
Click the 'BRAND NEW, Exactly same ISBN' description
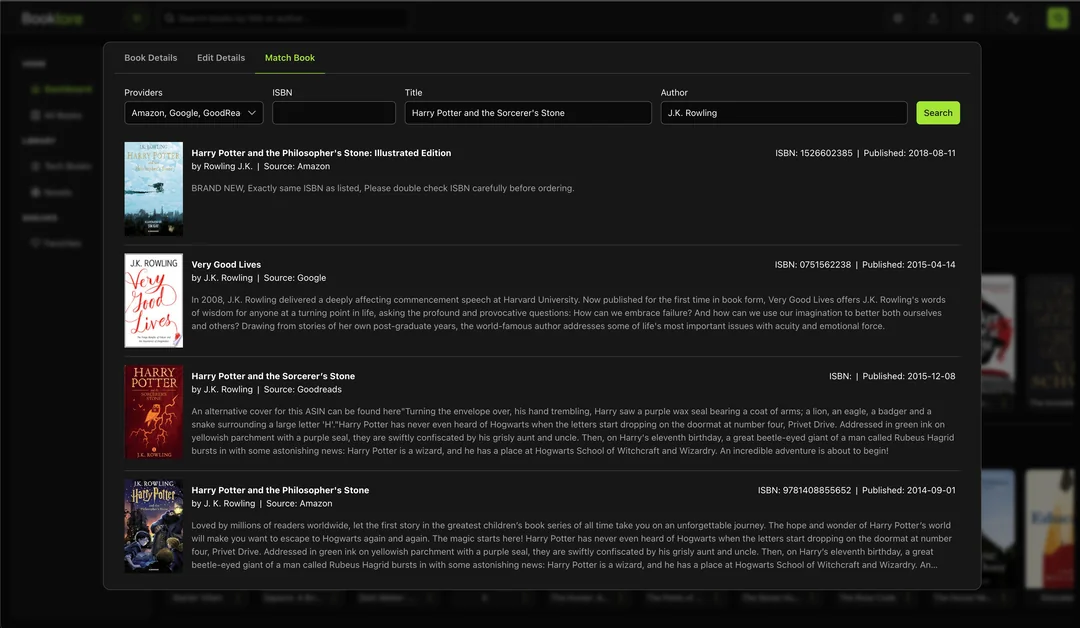coord(382,188)
